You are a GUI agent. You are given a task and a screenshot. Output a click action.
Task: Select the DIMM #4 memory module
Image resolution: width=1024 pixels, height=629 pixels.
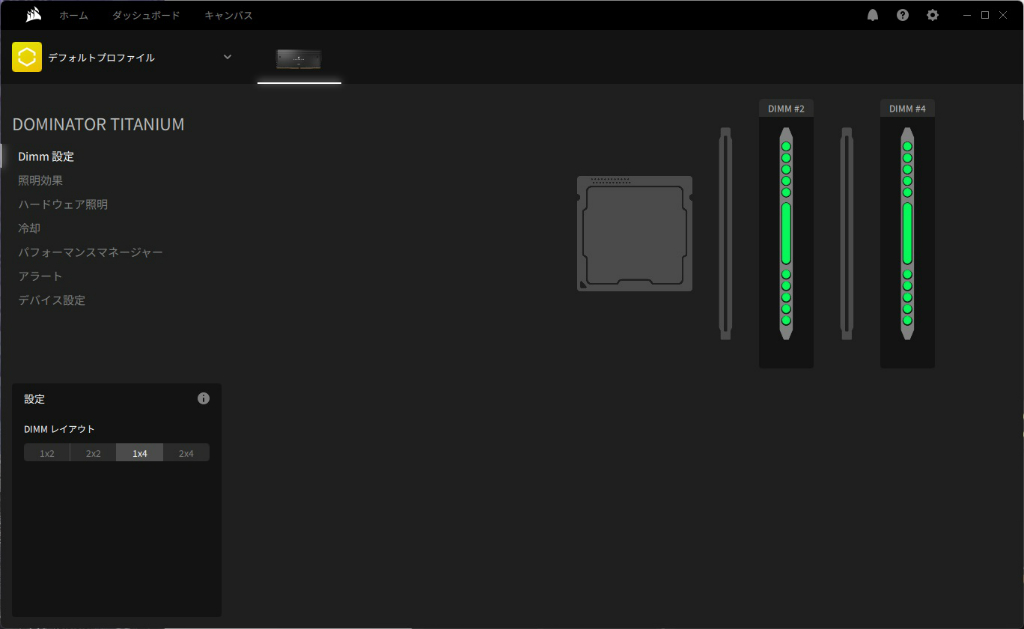(907, 233)
